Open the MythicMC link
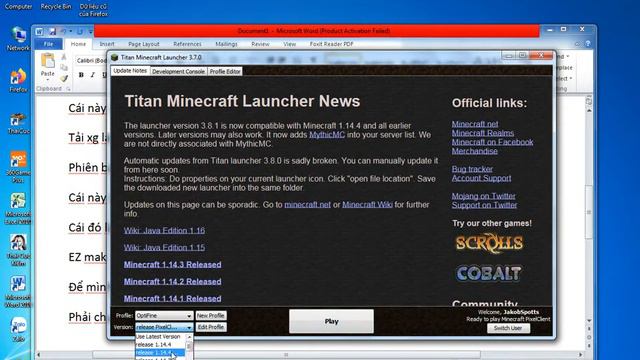The height and width of the screenshot is (360, 640). pos(327,135)
